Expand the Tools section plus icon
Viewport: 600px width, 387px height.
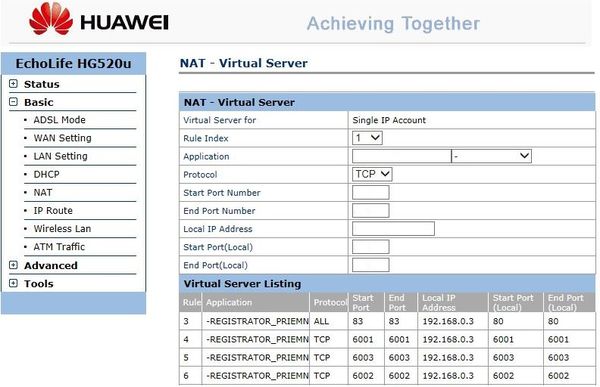tap(13, 283)
